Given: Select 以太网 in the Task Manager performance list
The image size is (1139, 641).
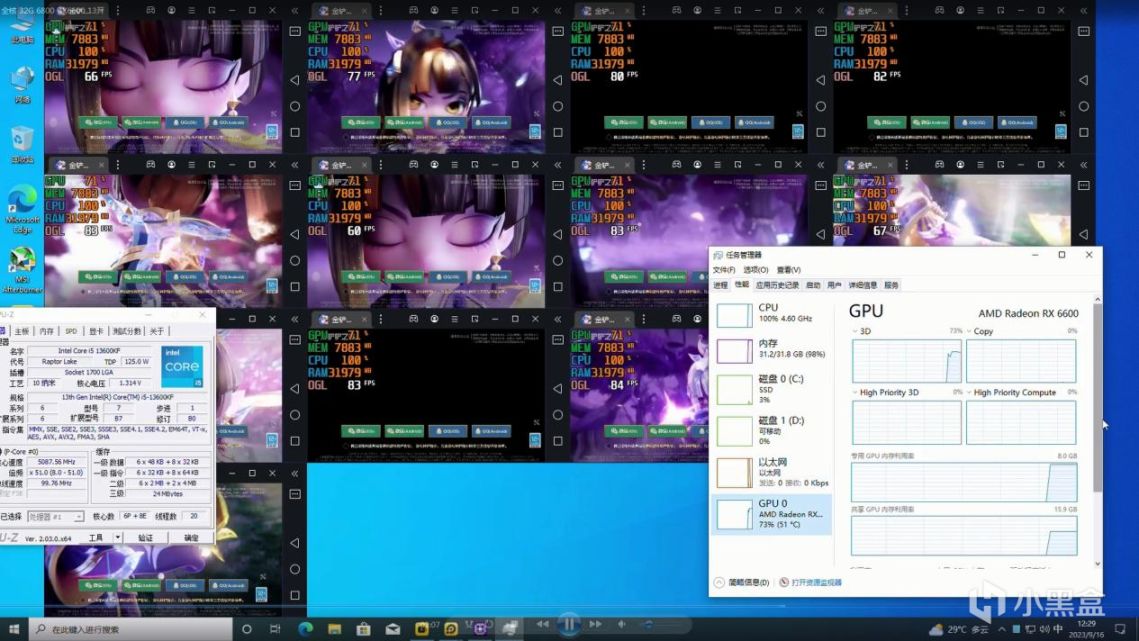Looking at the screenshot, I should point(771,472).
